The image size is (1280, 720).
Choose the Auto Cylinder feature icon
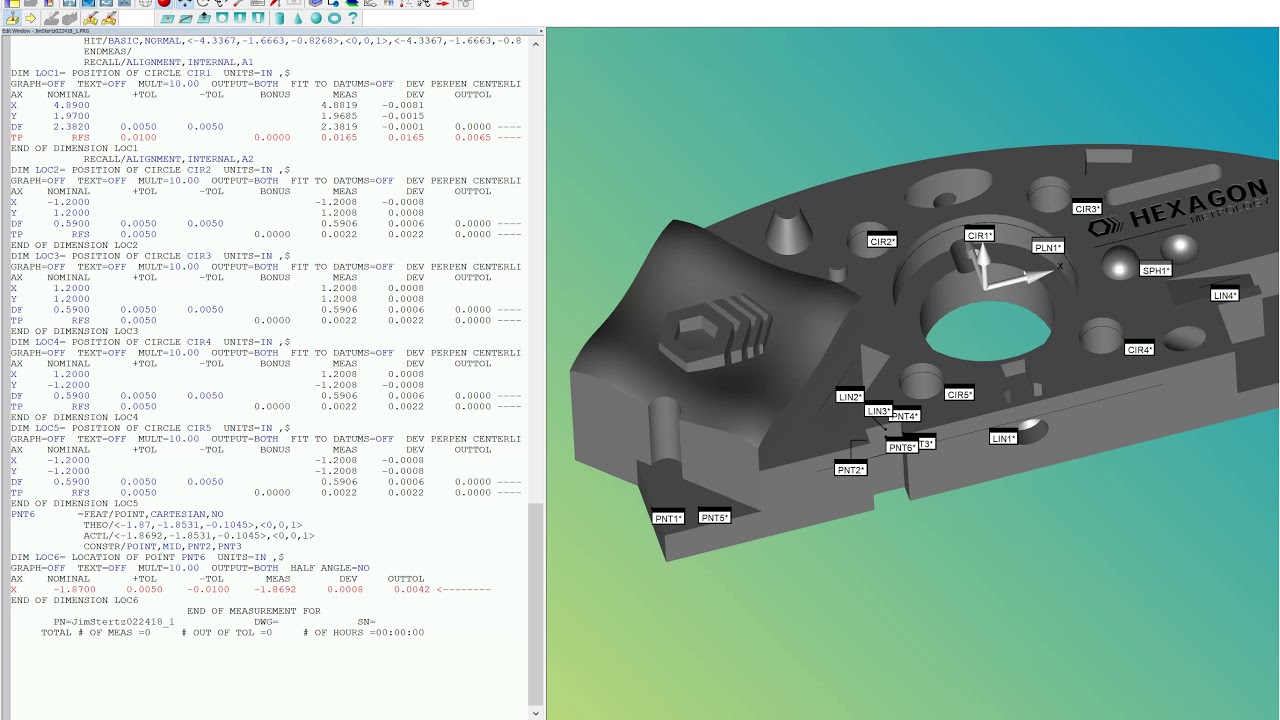pyautogui.click(x=279, y=18)
